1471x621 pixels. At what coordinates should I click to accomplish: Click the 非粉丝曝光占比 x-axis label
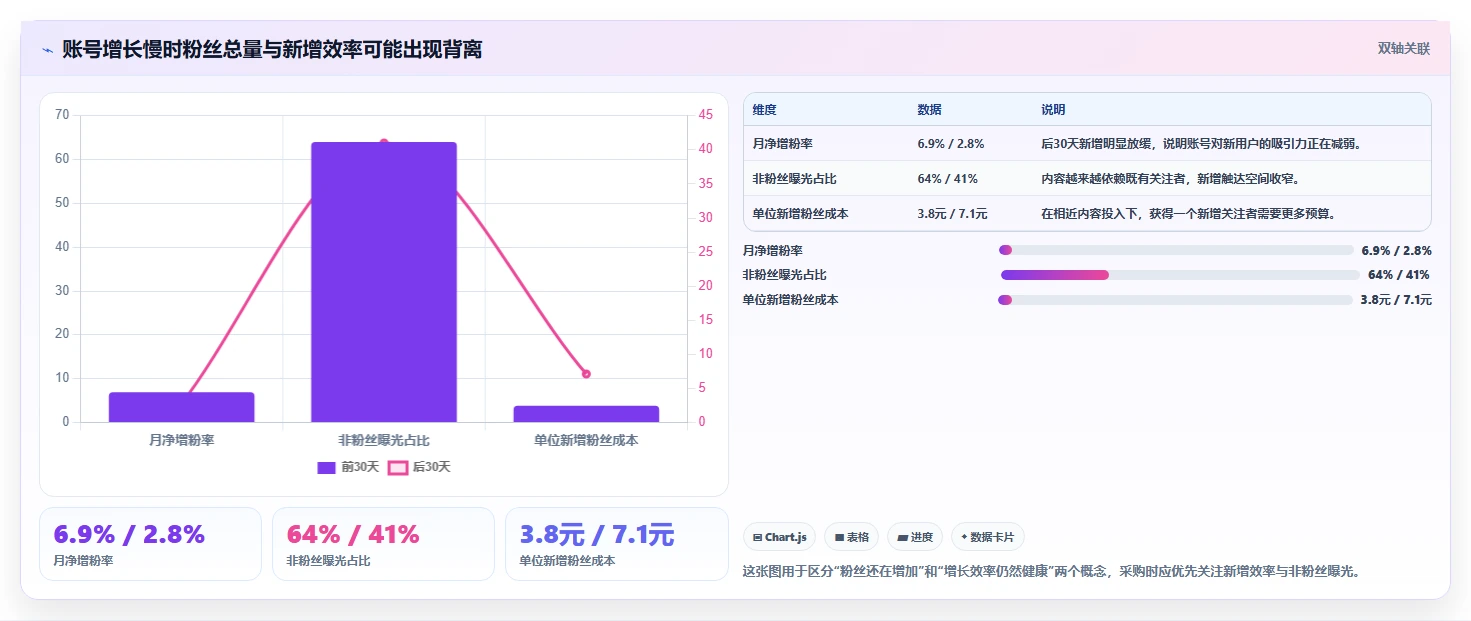384,440
